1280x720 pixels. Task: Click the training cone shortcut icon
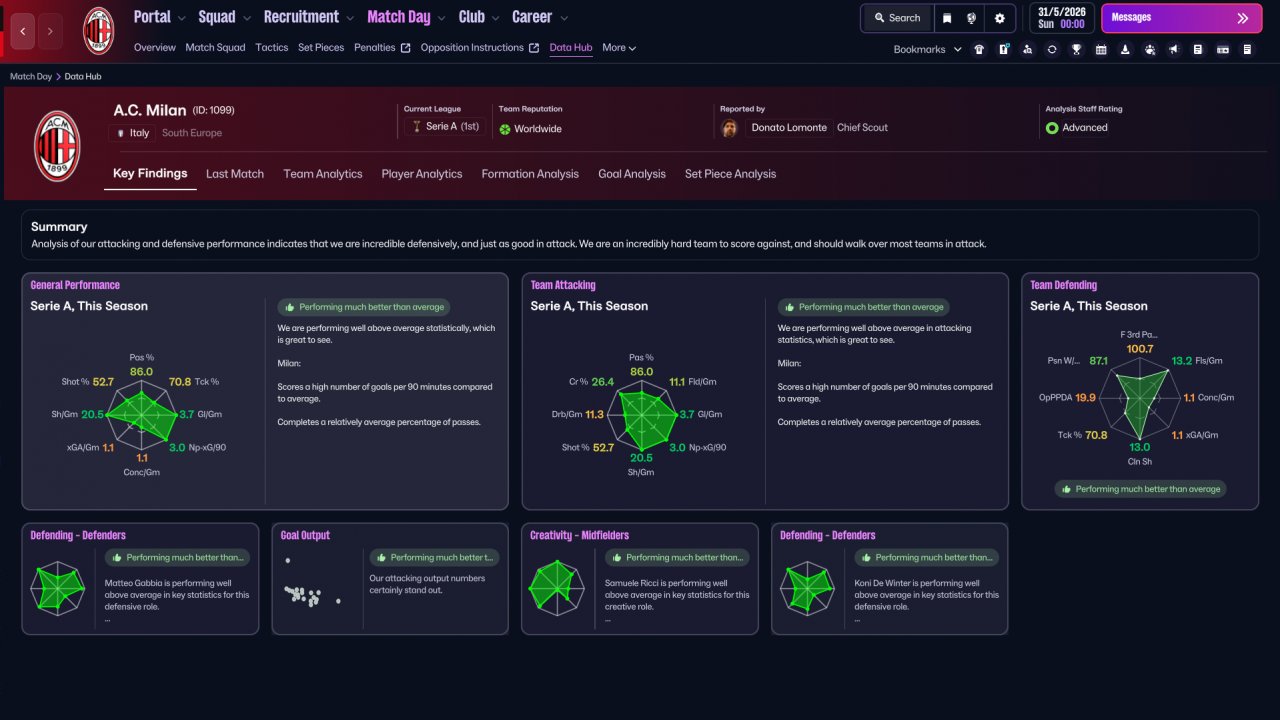click(x=1125, y=49)
